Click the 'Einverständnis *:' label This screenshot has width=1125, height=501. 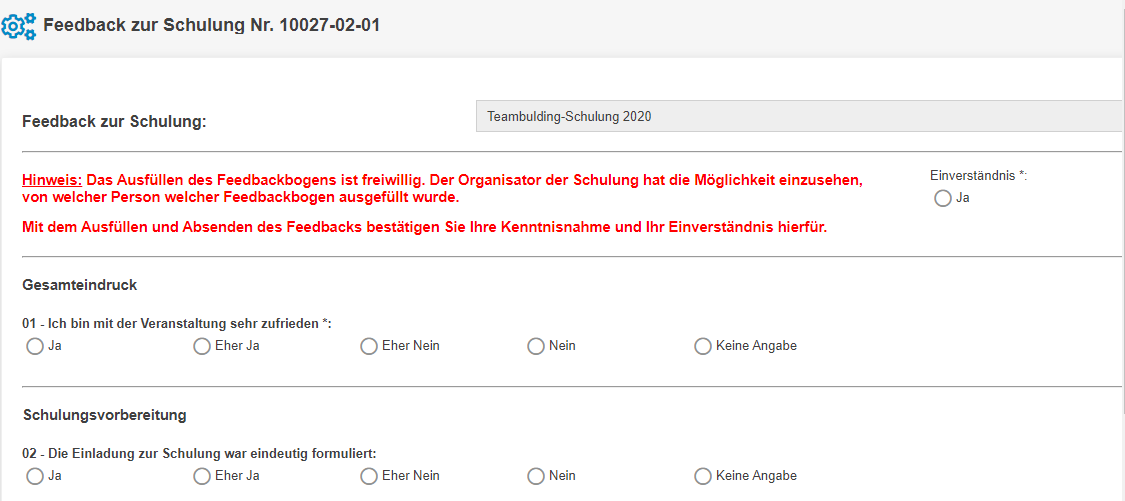[x=978, y=176]
